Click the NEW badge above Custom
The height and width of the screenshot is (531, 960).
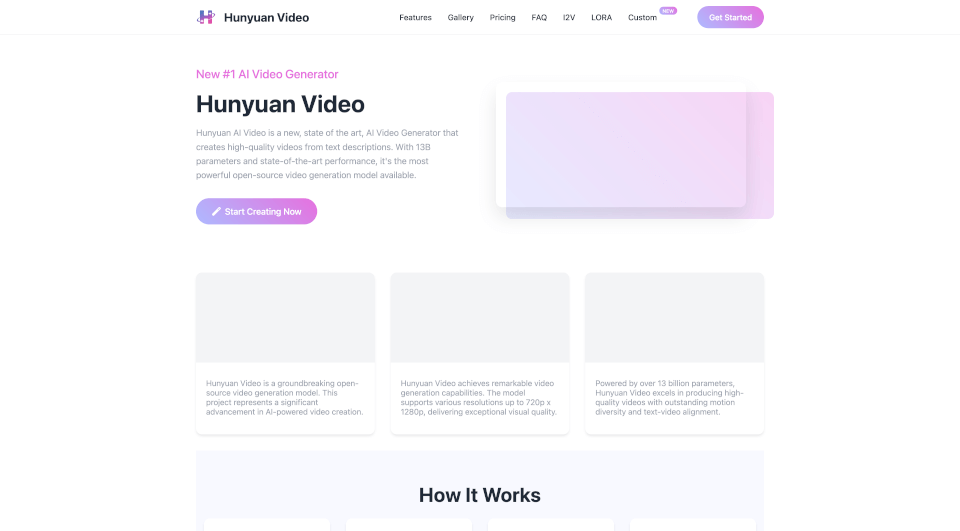(x=668, y=10)
